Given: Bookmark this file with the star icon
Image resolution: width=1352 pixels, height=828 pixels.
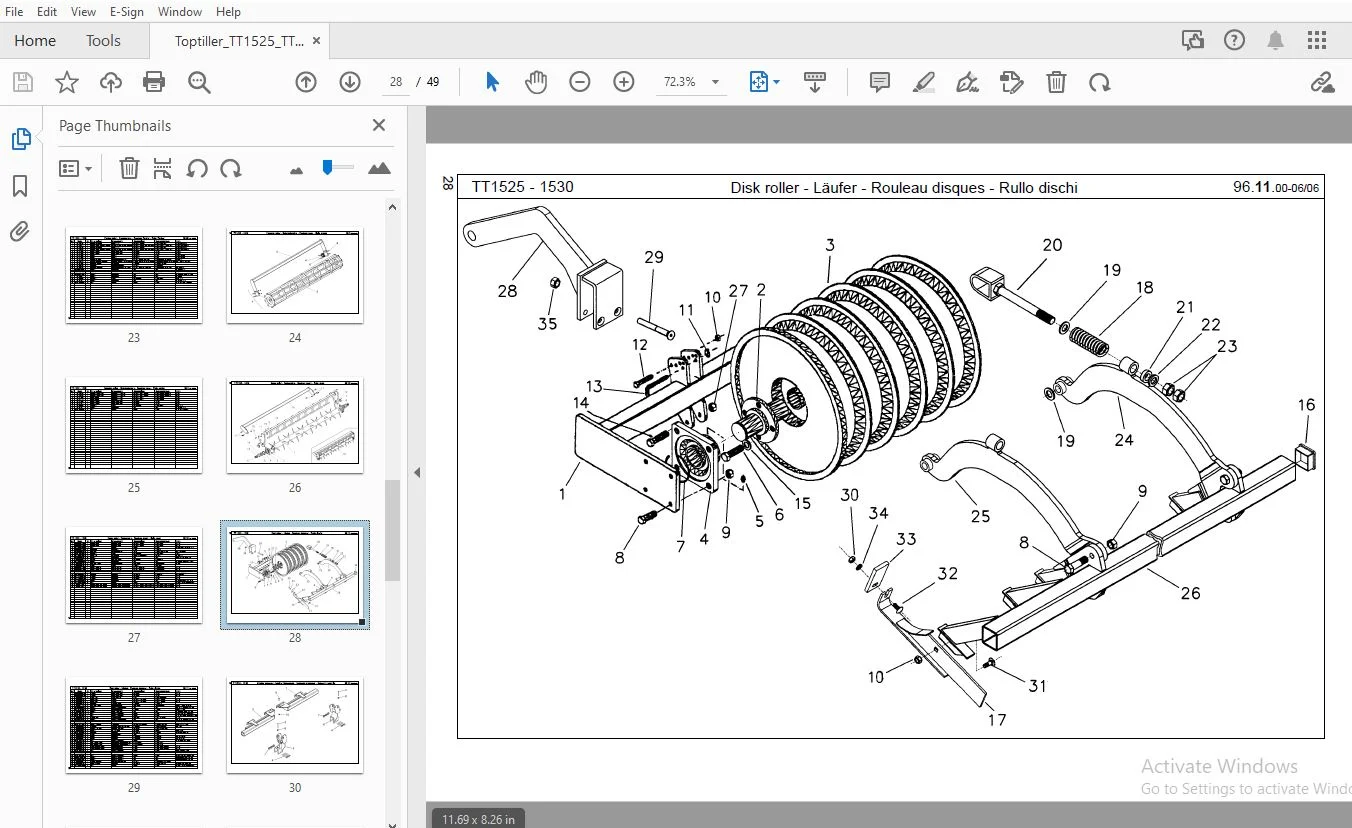Looking at the screenshot, I should point(66,82).
